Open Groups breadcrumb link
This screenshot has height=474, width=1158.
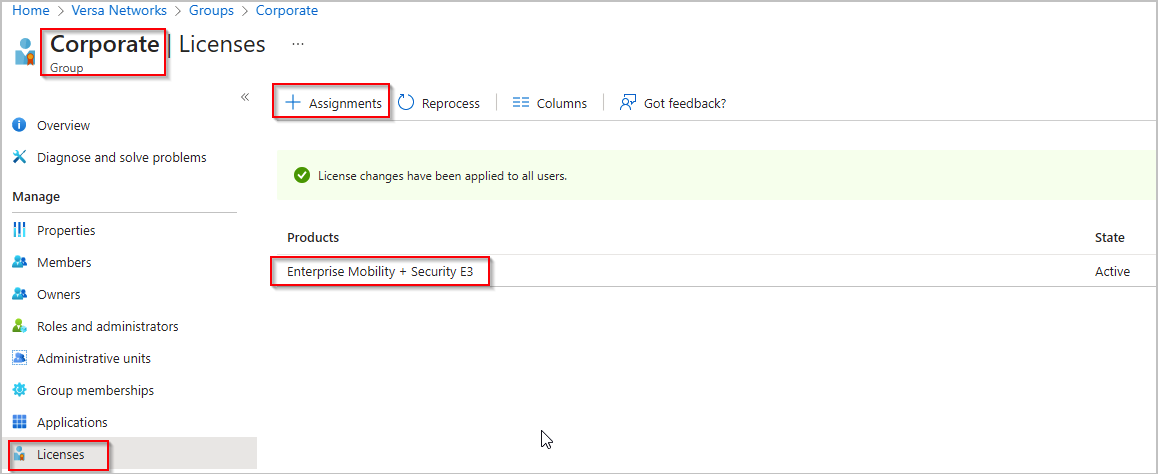click(x=210, y=11)
